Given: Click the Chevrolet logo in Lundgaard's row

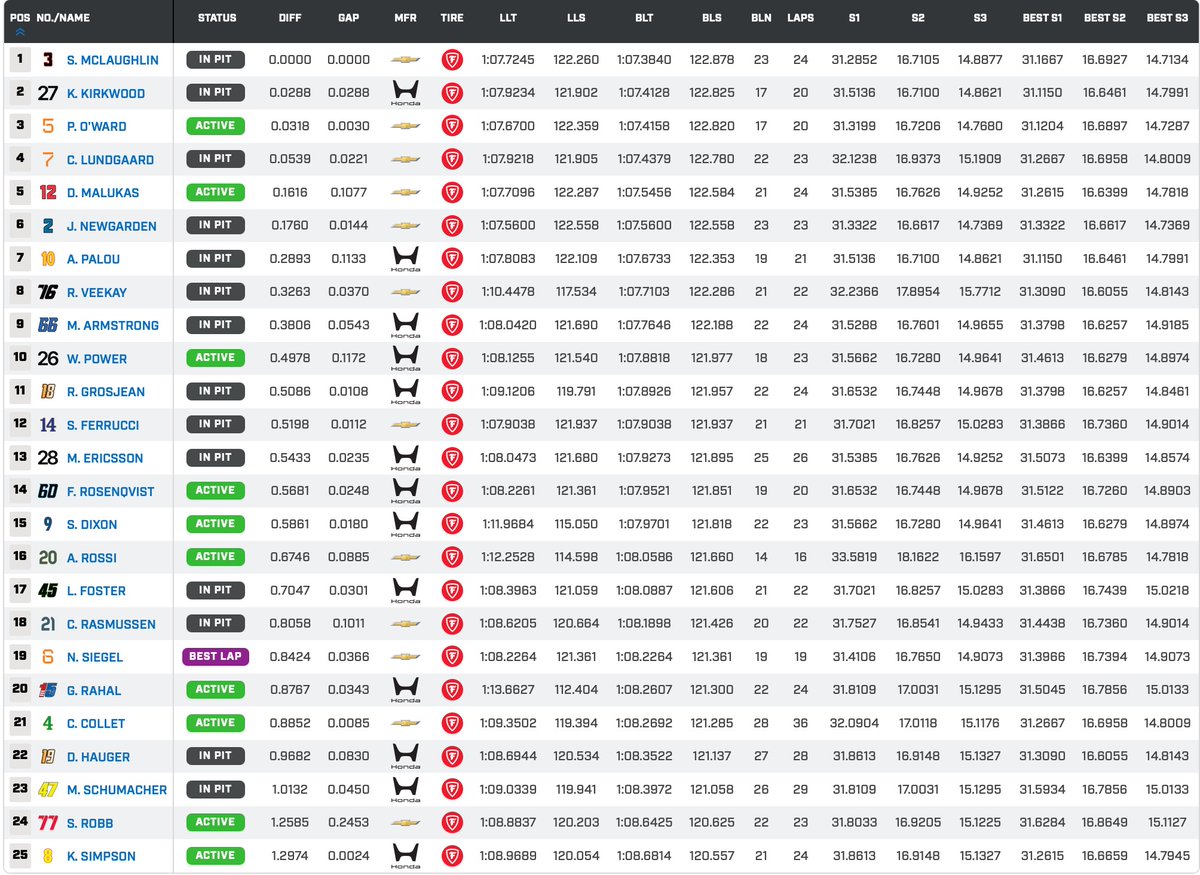Looking at the screenshot, I should [405, 159].
